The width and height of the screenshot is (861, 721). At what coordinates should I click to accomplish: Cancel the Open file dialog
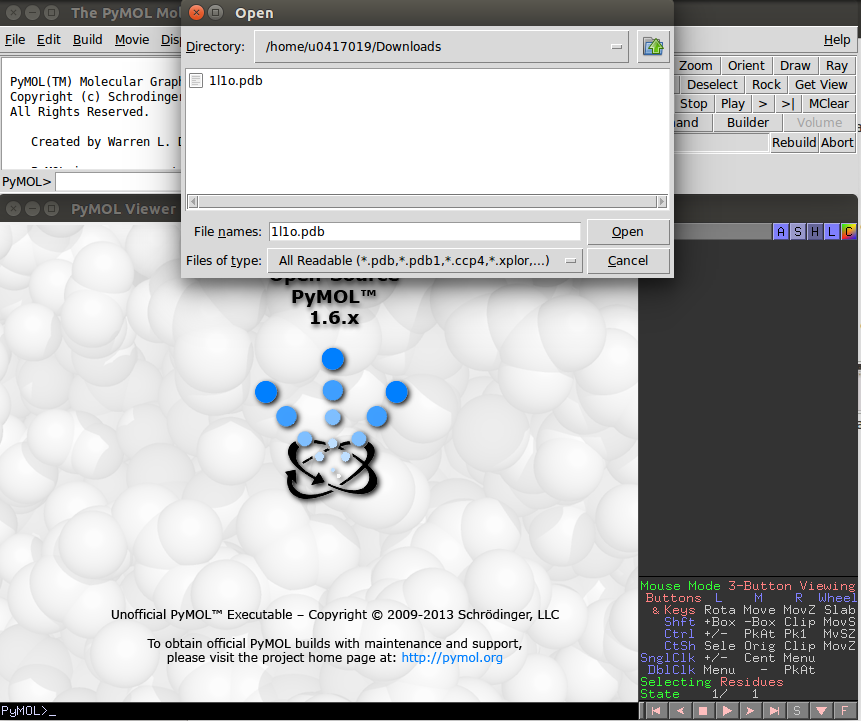click(628, 261)
